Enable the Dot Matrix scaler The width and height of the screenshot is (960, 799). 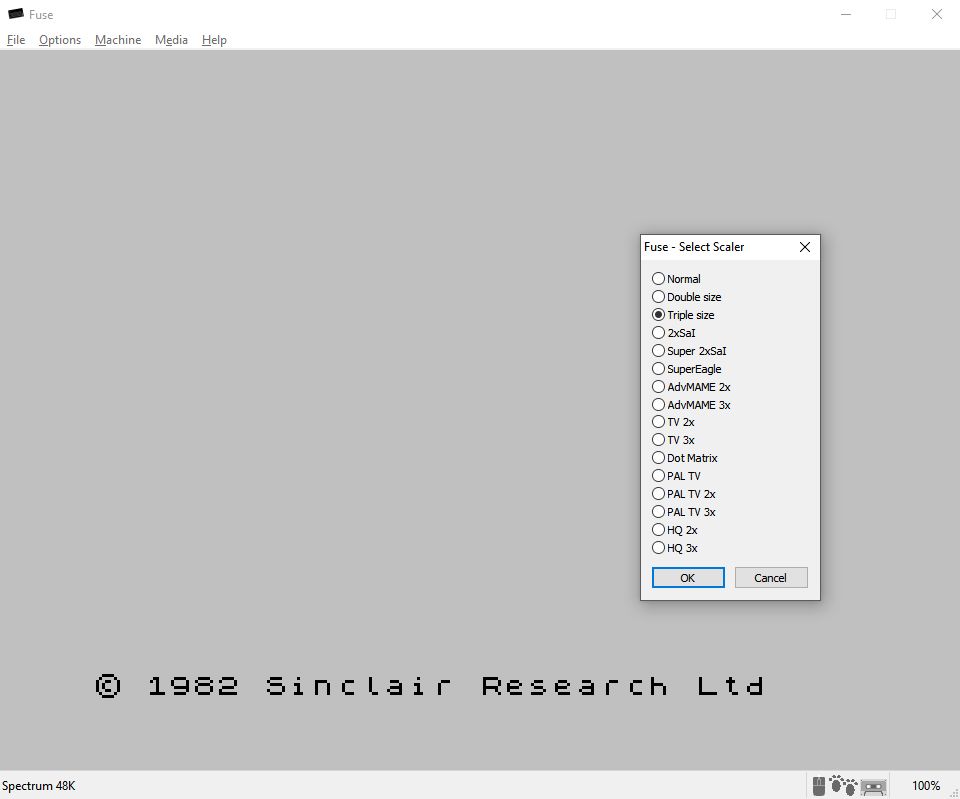click(x=658, y=457)
